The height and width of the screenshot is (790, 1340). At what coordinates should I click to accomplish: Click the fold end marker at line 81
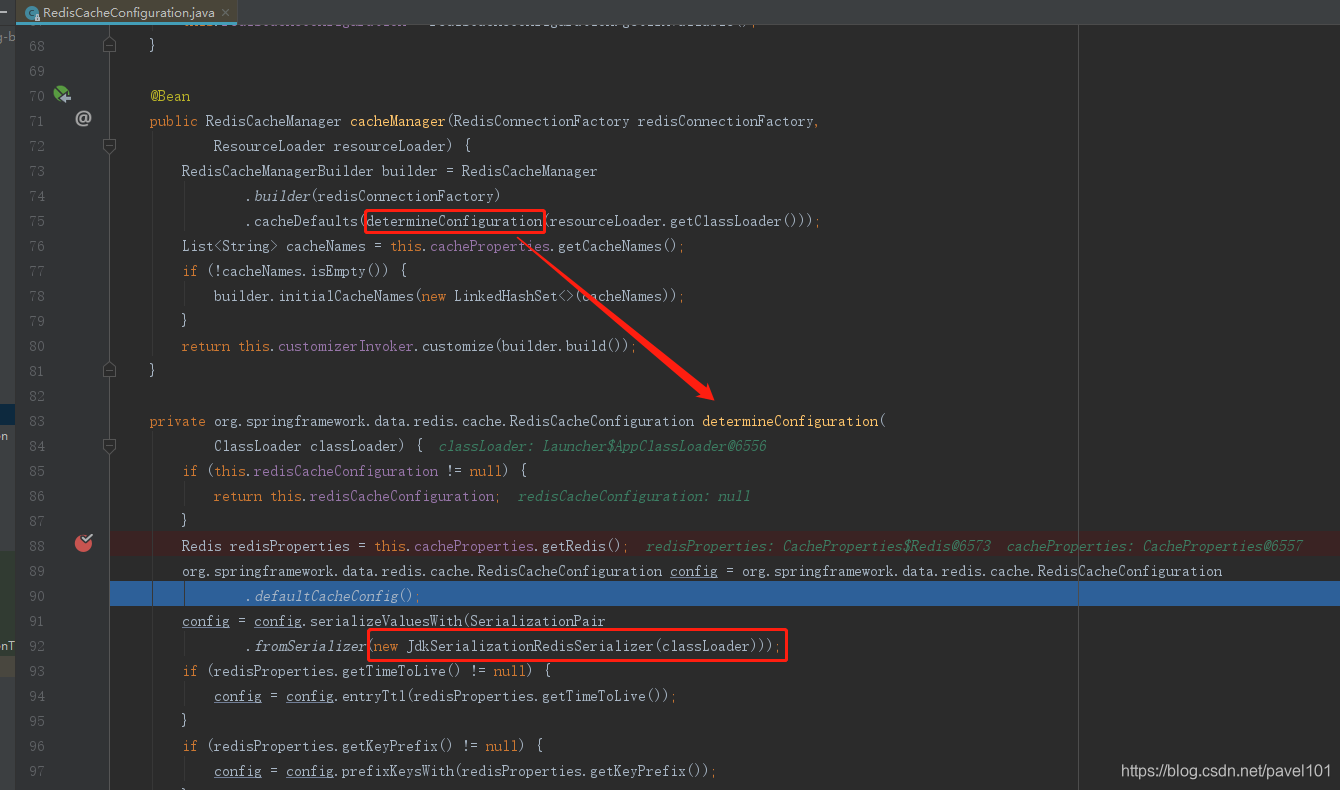(110, 370)
